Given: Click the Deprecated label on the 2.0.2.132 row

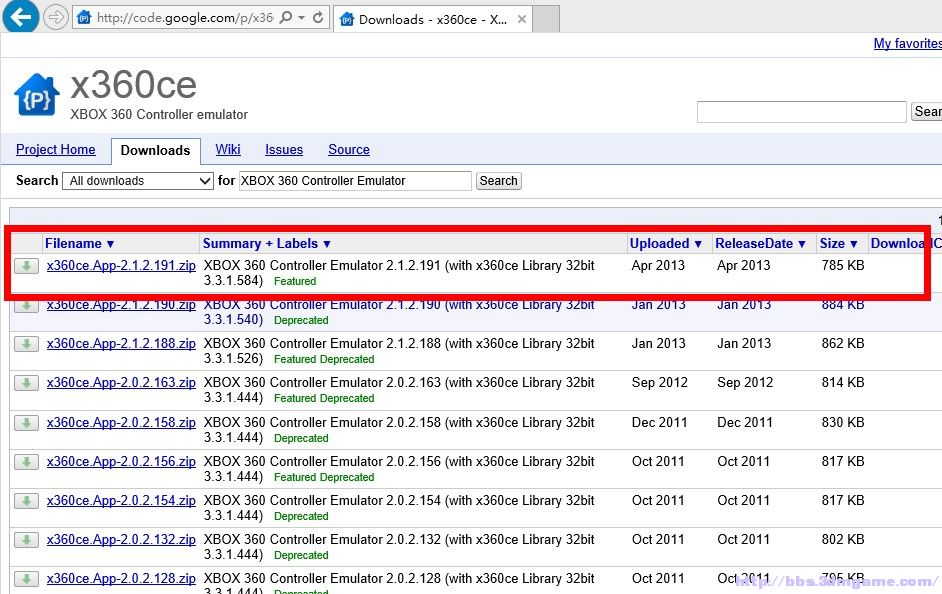Looking at the screenshot, I should click(301, 556).
